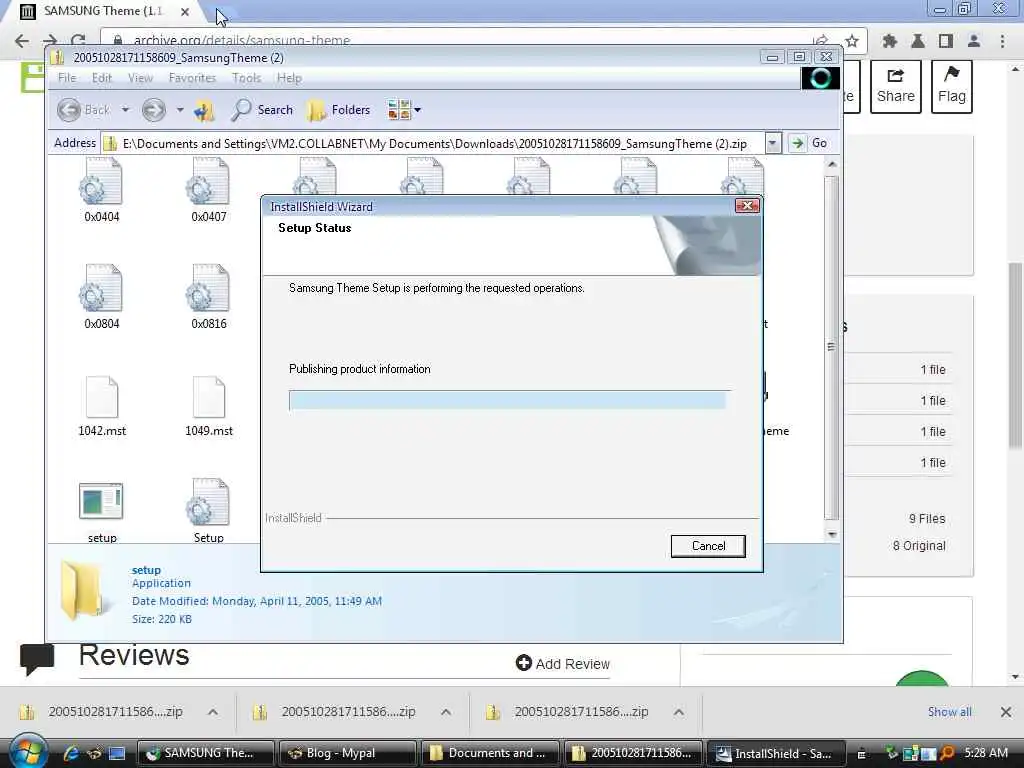Switch to Blog - Mypal taskbar button
Image resolution: width=1024 pixels, height=768 pixels.
tap(348, 753)
